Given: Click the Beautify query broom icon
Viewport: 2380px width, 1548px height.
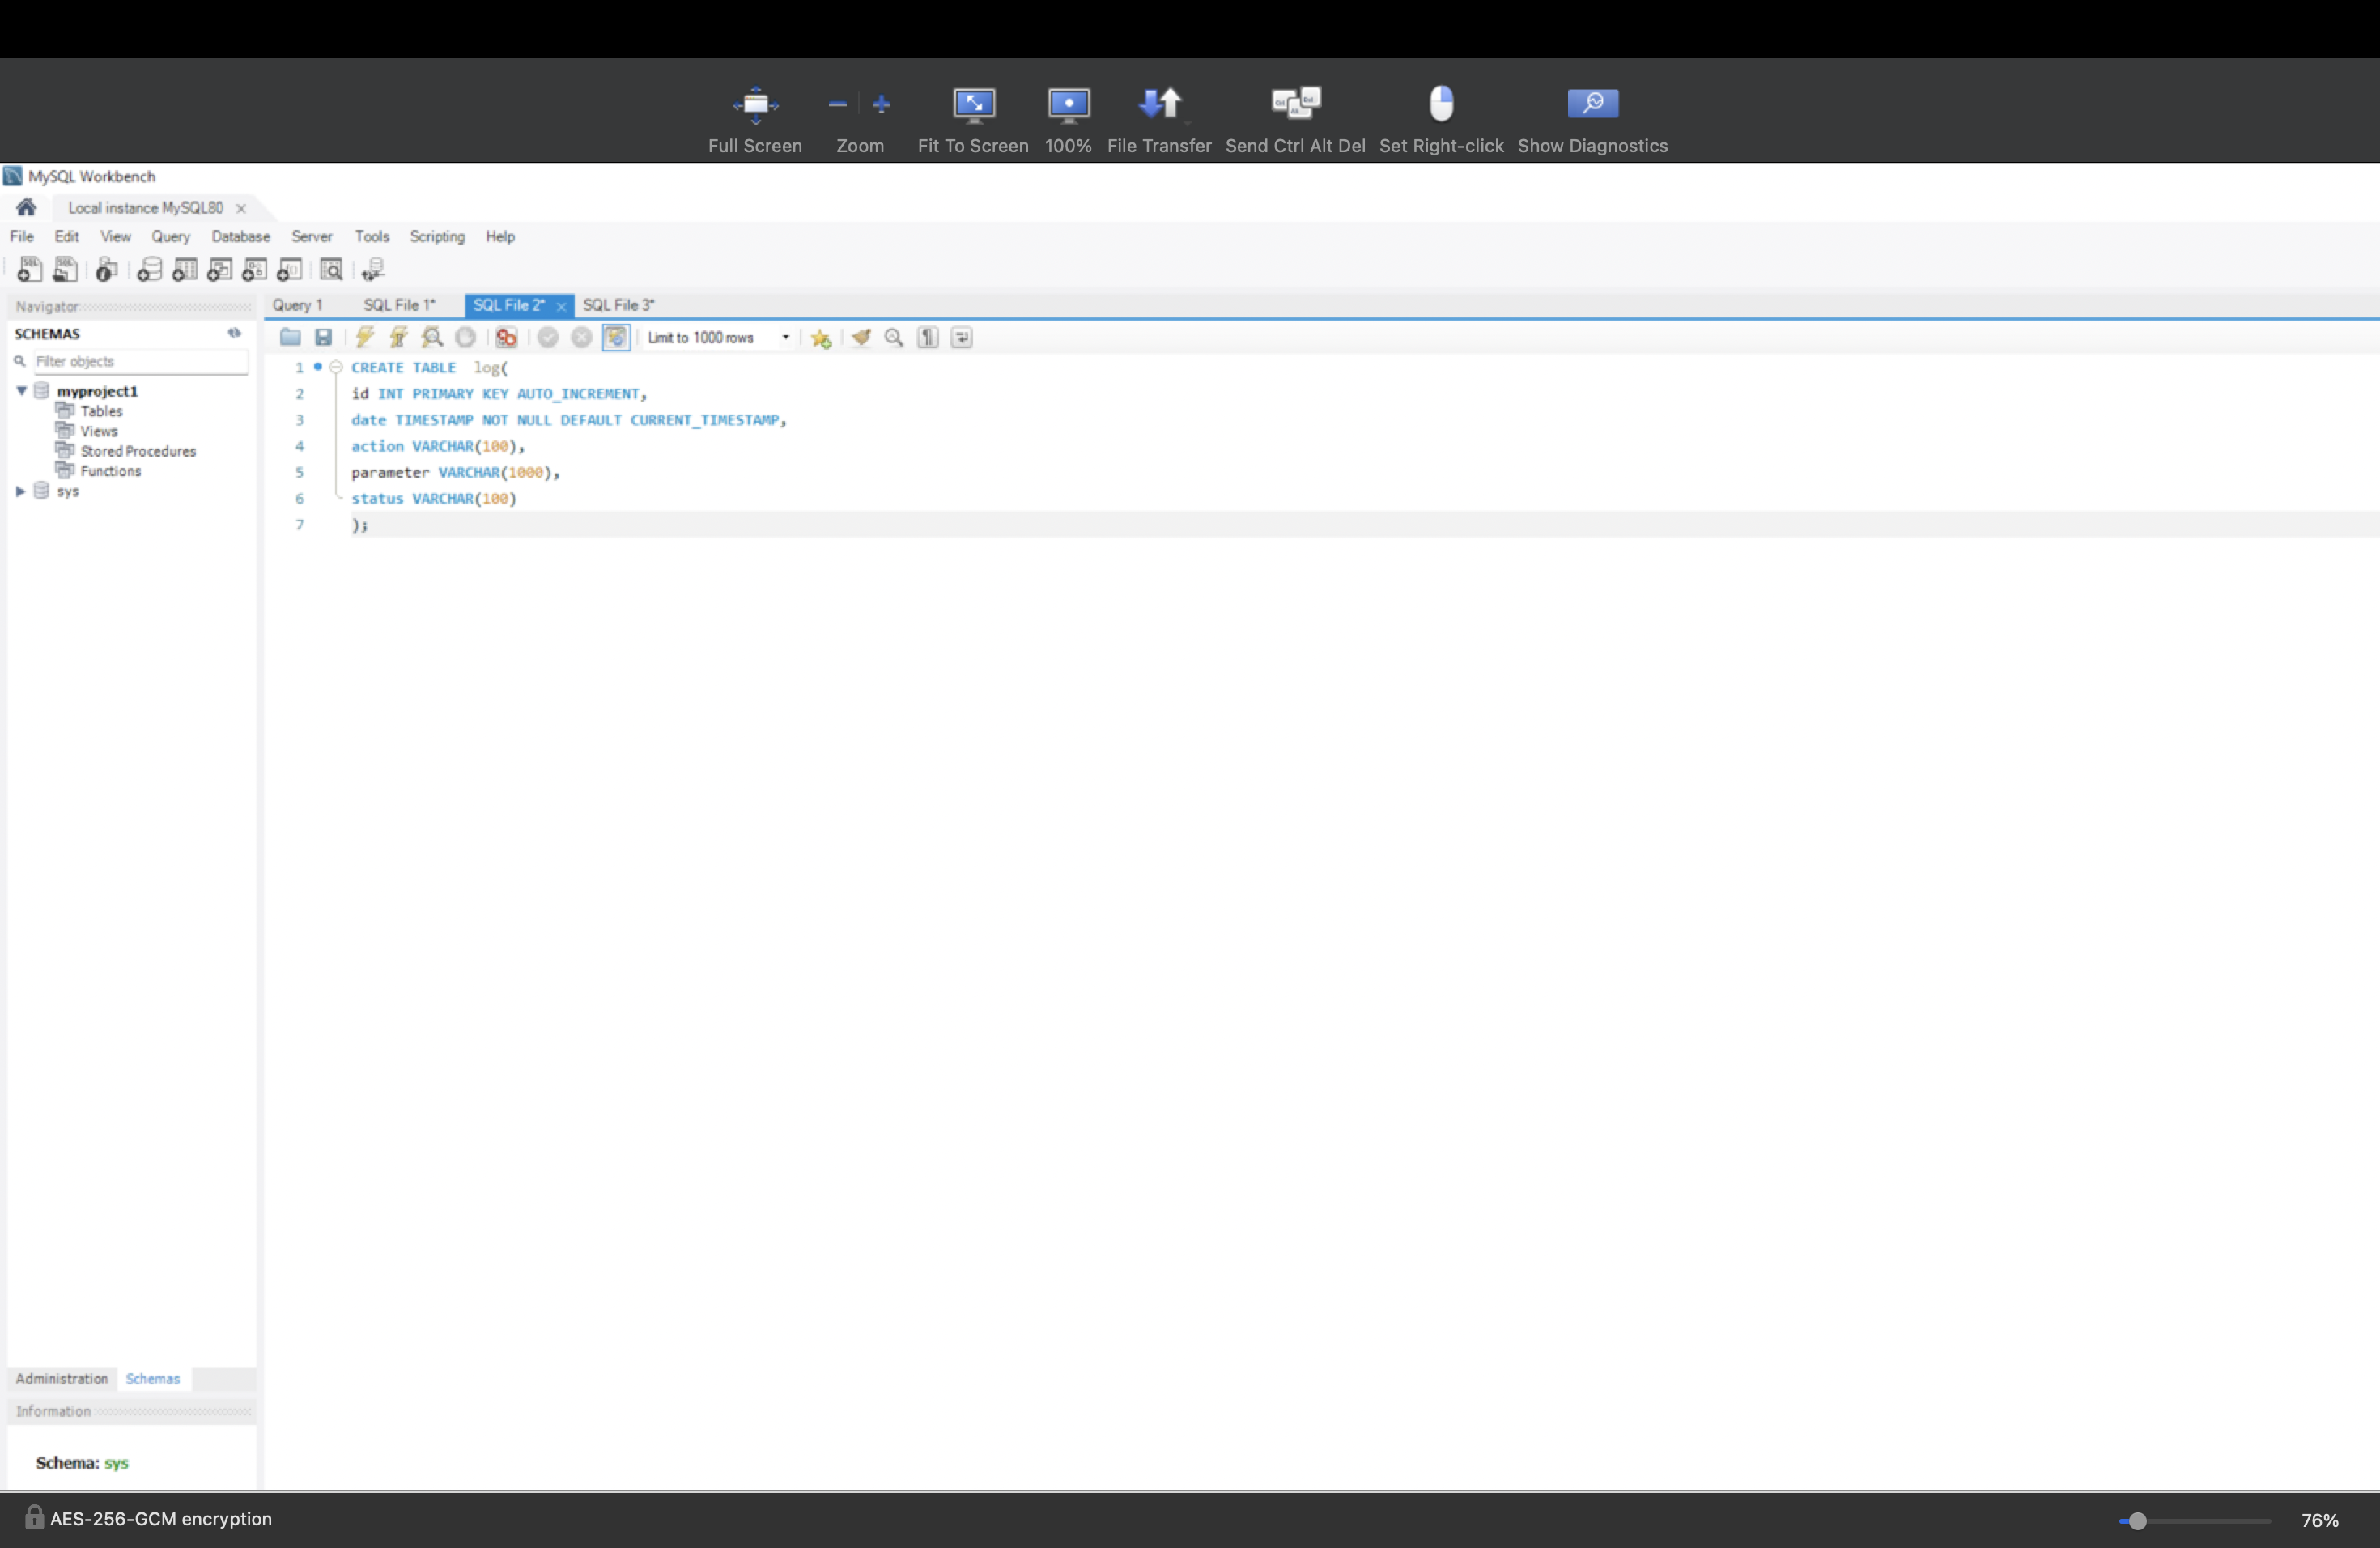Looking at the screenshot, I should (x=860, y=337).
